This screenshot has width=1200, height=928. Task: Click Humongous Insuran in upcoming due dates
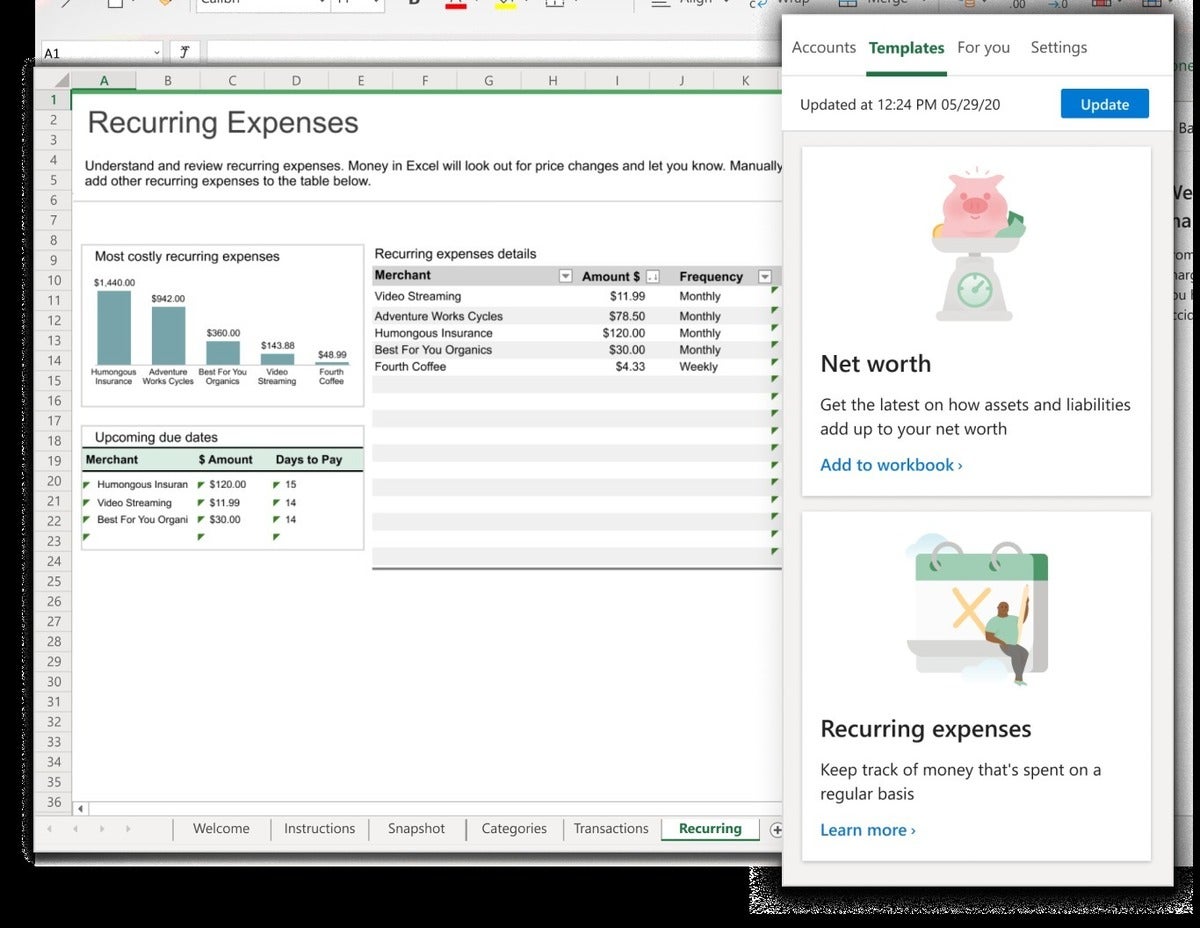click(x=142, y=484)
